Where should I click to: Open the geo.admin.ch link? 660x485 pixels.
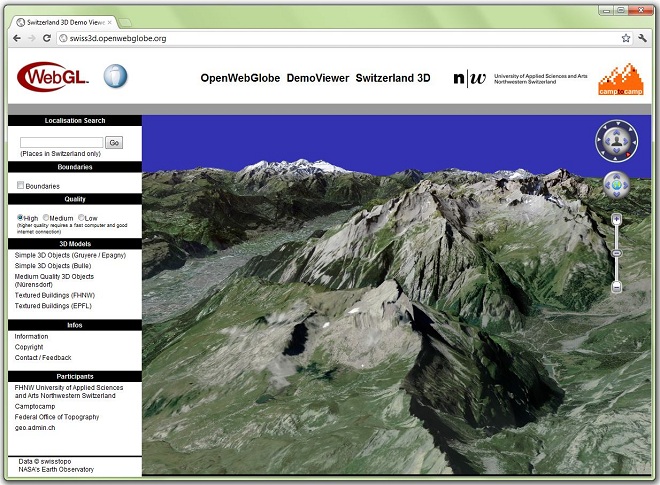(35, 427)
